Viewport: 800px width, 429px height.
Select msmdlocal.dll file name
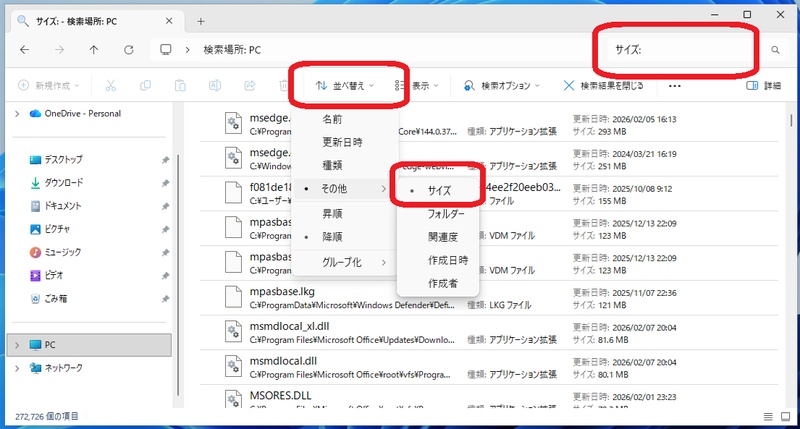coord(283,361)
